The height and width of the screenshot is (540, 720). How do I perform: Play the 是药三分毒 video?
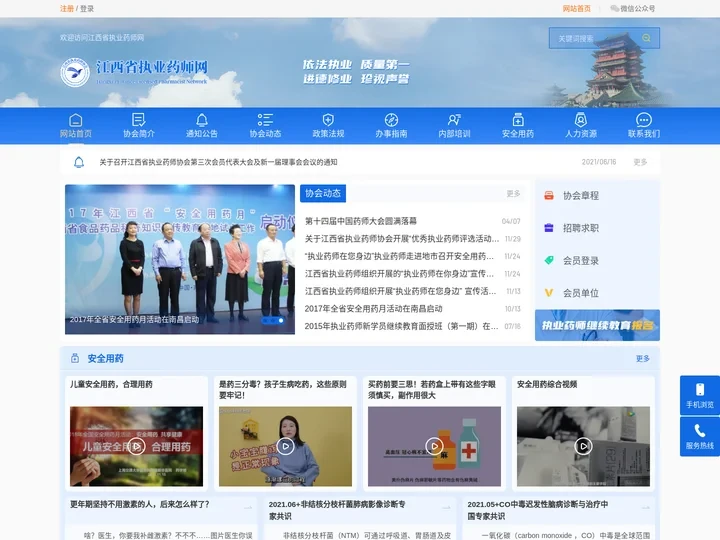(x=285, y=446)
